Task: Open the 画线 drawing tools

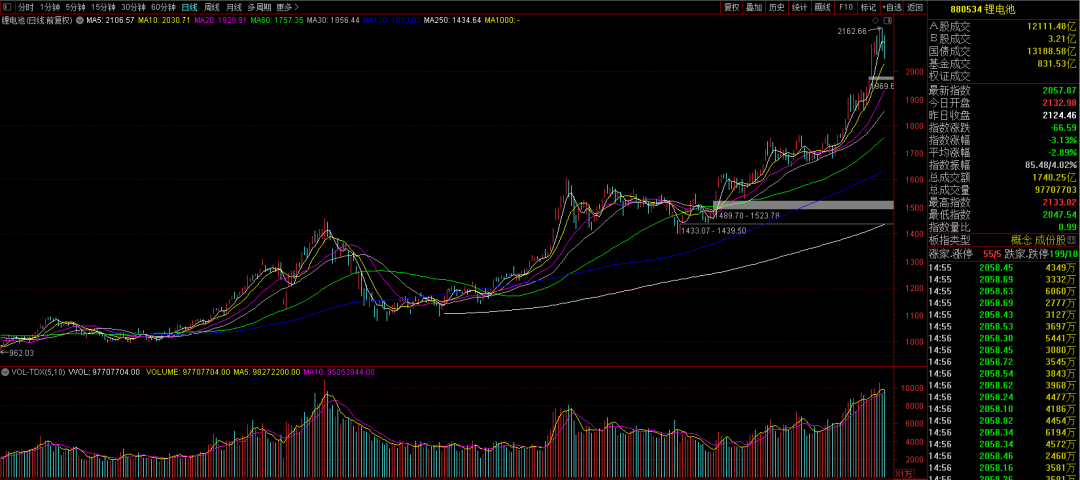Action: coord(823,7)
